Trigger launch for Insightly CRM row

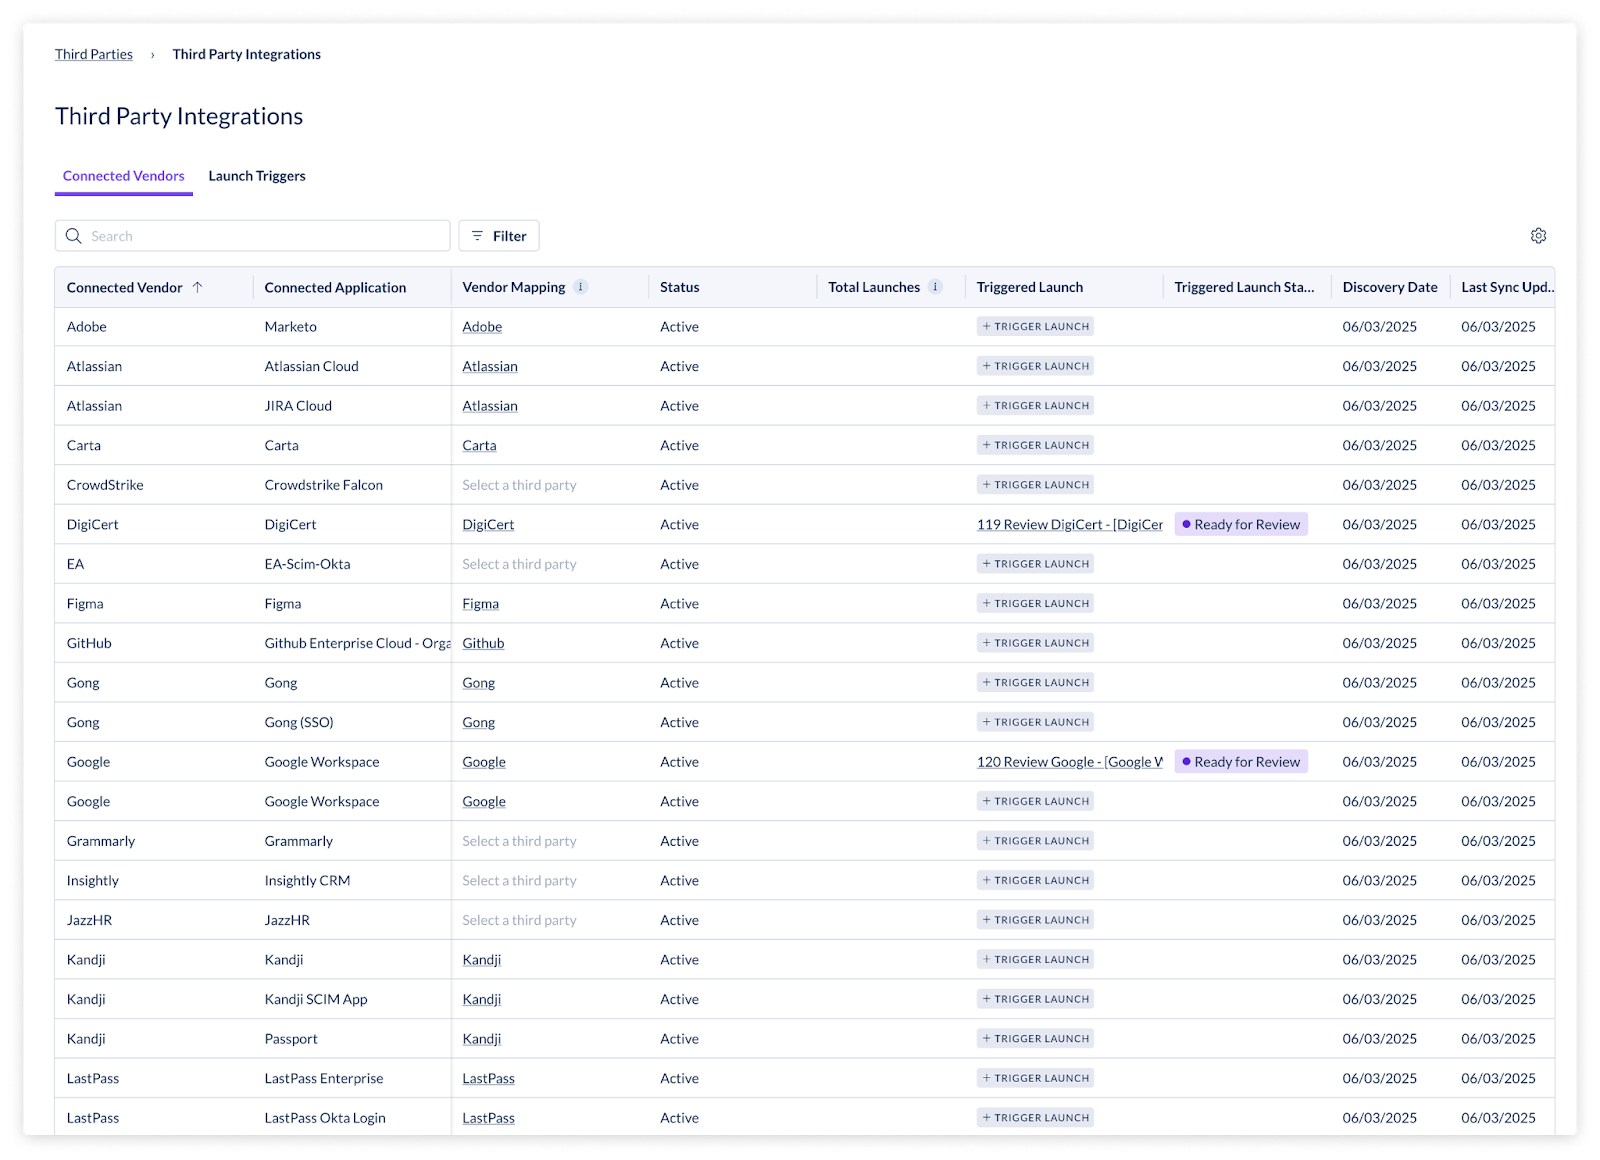(1035, 880)
